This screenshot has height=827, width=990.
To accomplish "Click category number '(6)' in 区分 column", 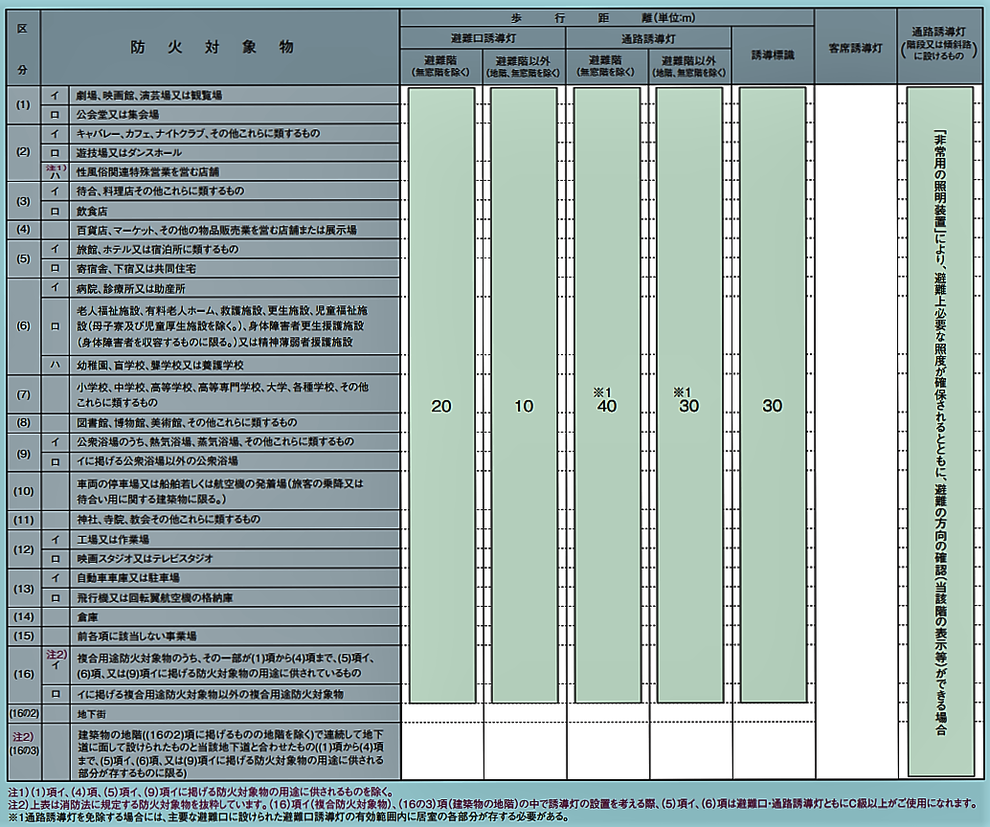I will coord(23,326).
